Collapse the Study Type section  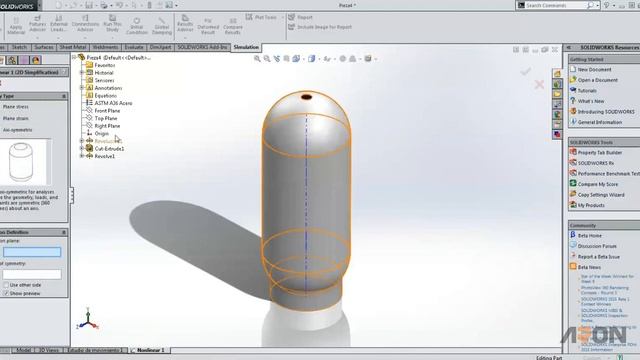pyautogui.click(x=64, y=96)
